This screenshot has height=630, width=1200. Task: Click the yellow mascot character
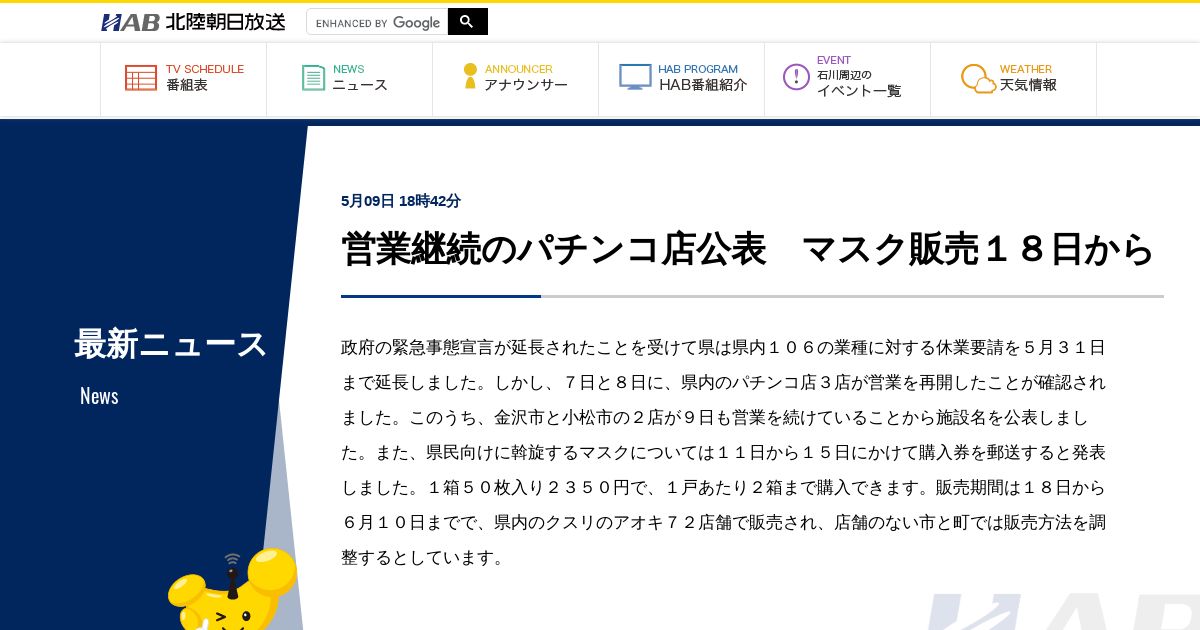tap(234, 590)
